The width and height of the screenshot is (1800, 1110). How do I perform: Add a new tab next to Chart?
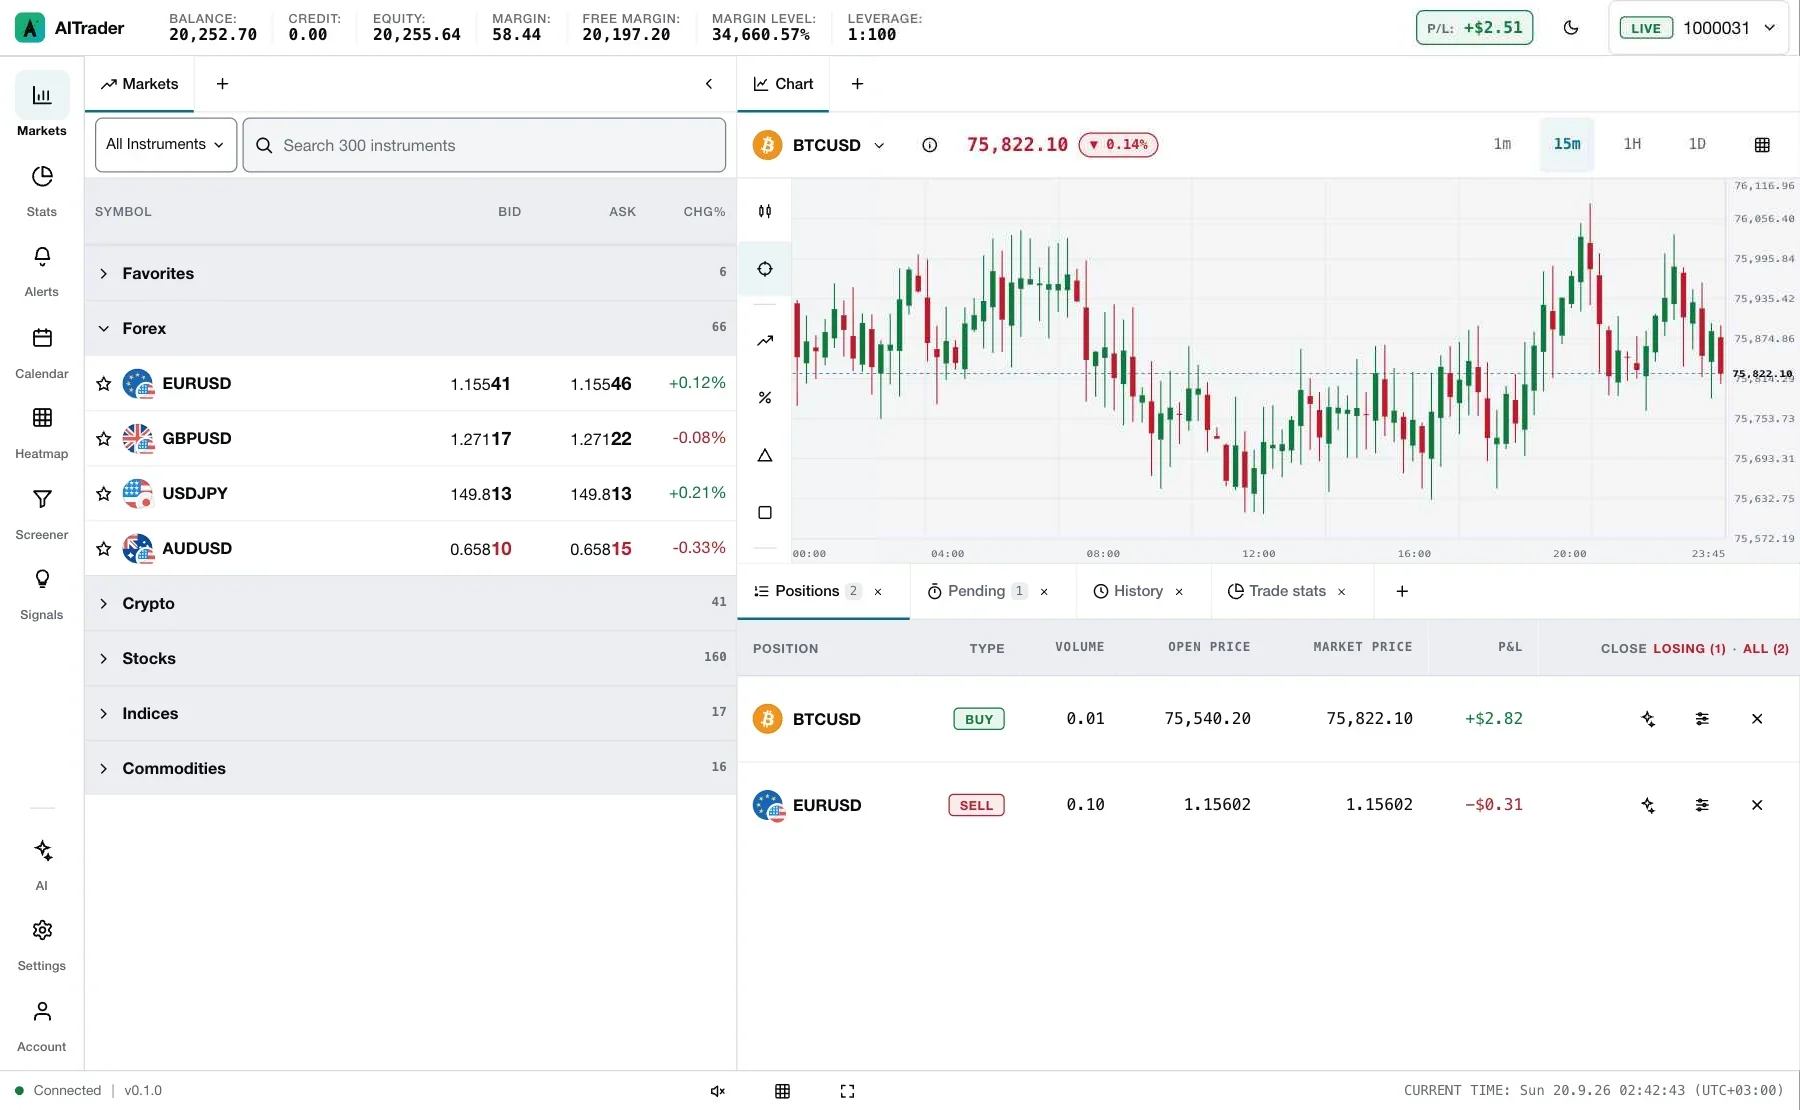click(857, 84)
